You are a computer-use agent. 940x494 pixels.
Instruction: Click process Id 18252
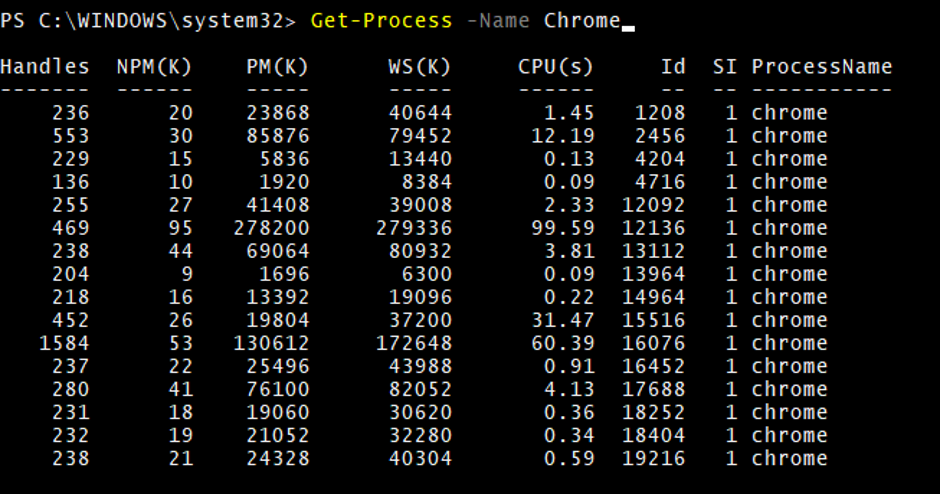point(653,413)
